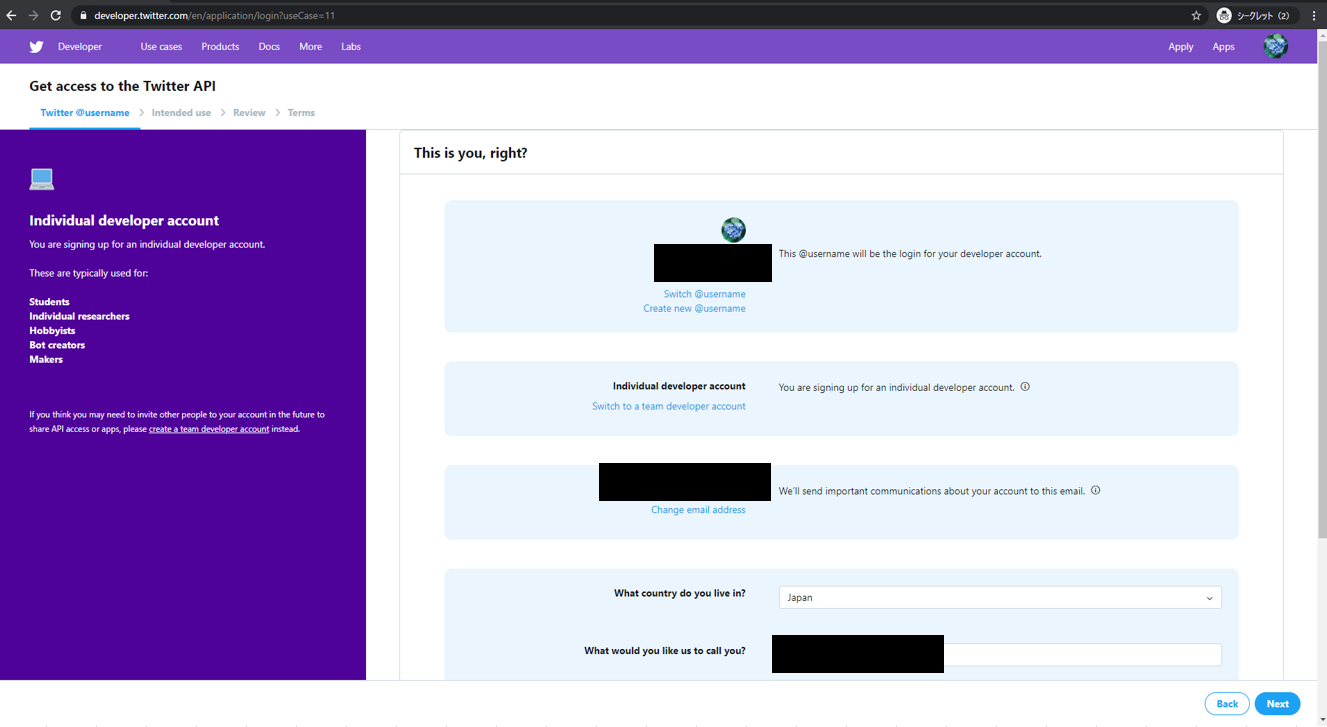Screen dimensions: 1327x727
Task: Click 'Students' in sidebar list
Action: [x=49, y=302]
